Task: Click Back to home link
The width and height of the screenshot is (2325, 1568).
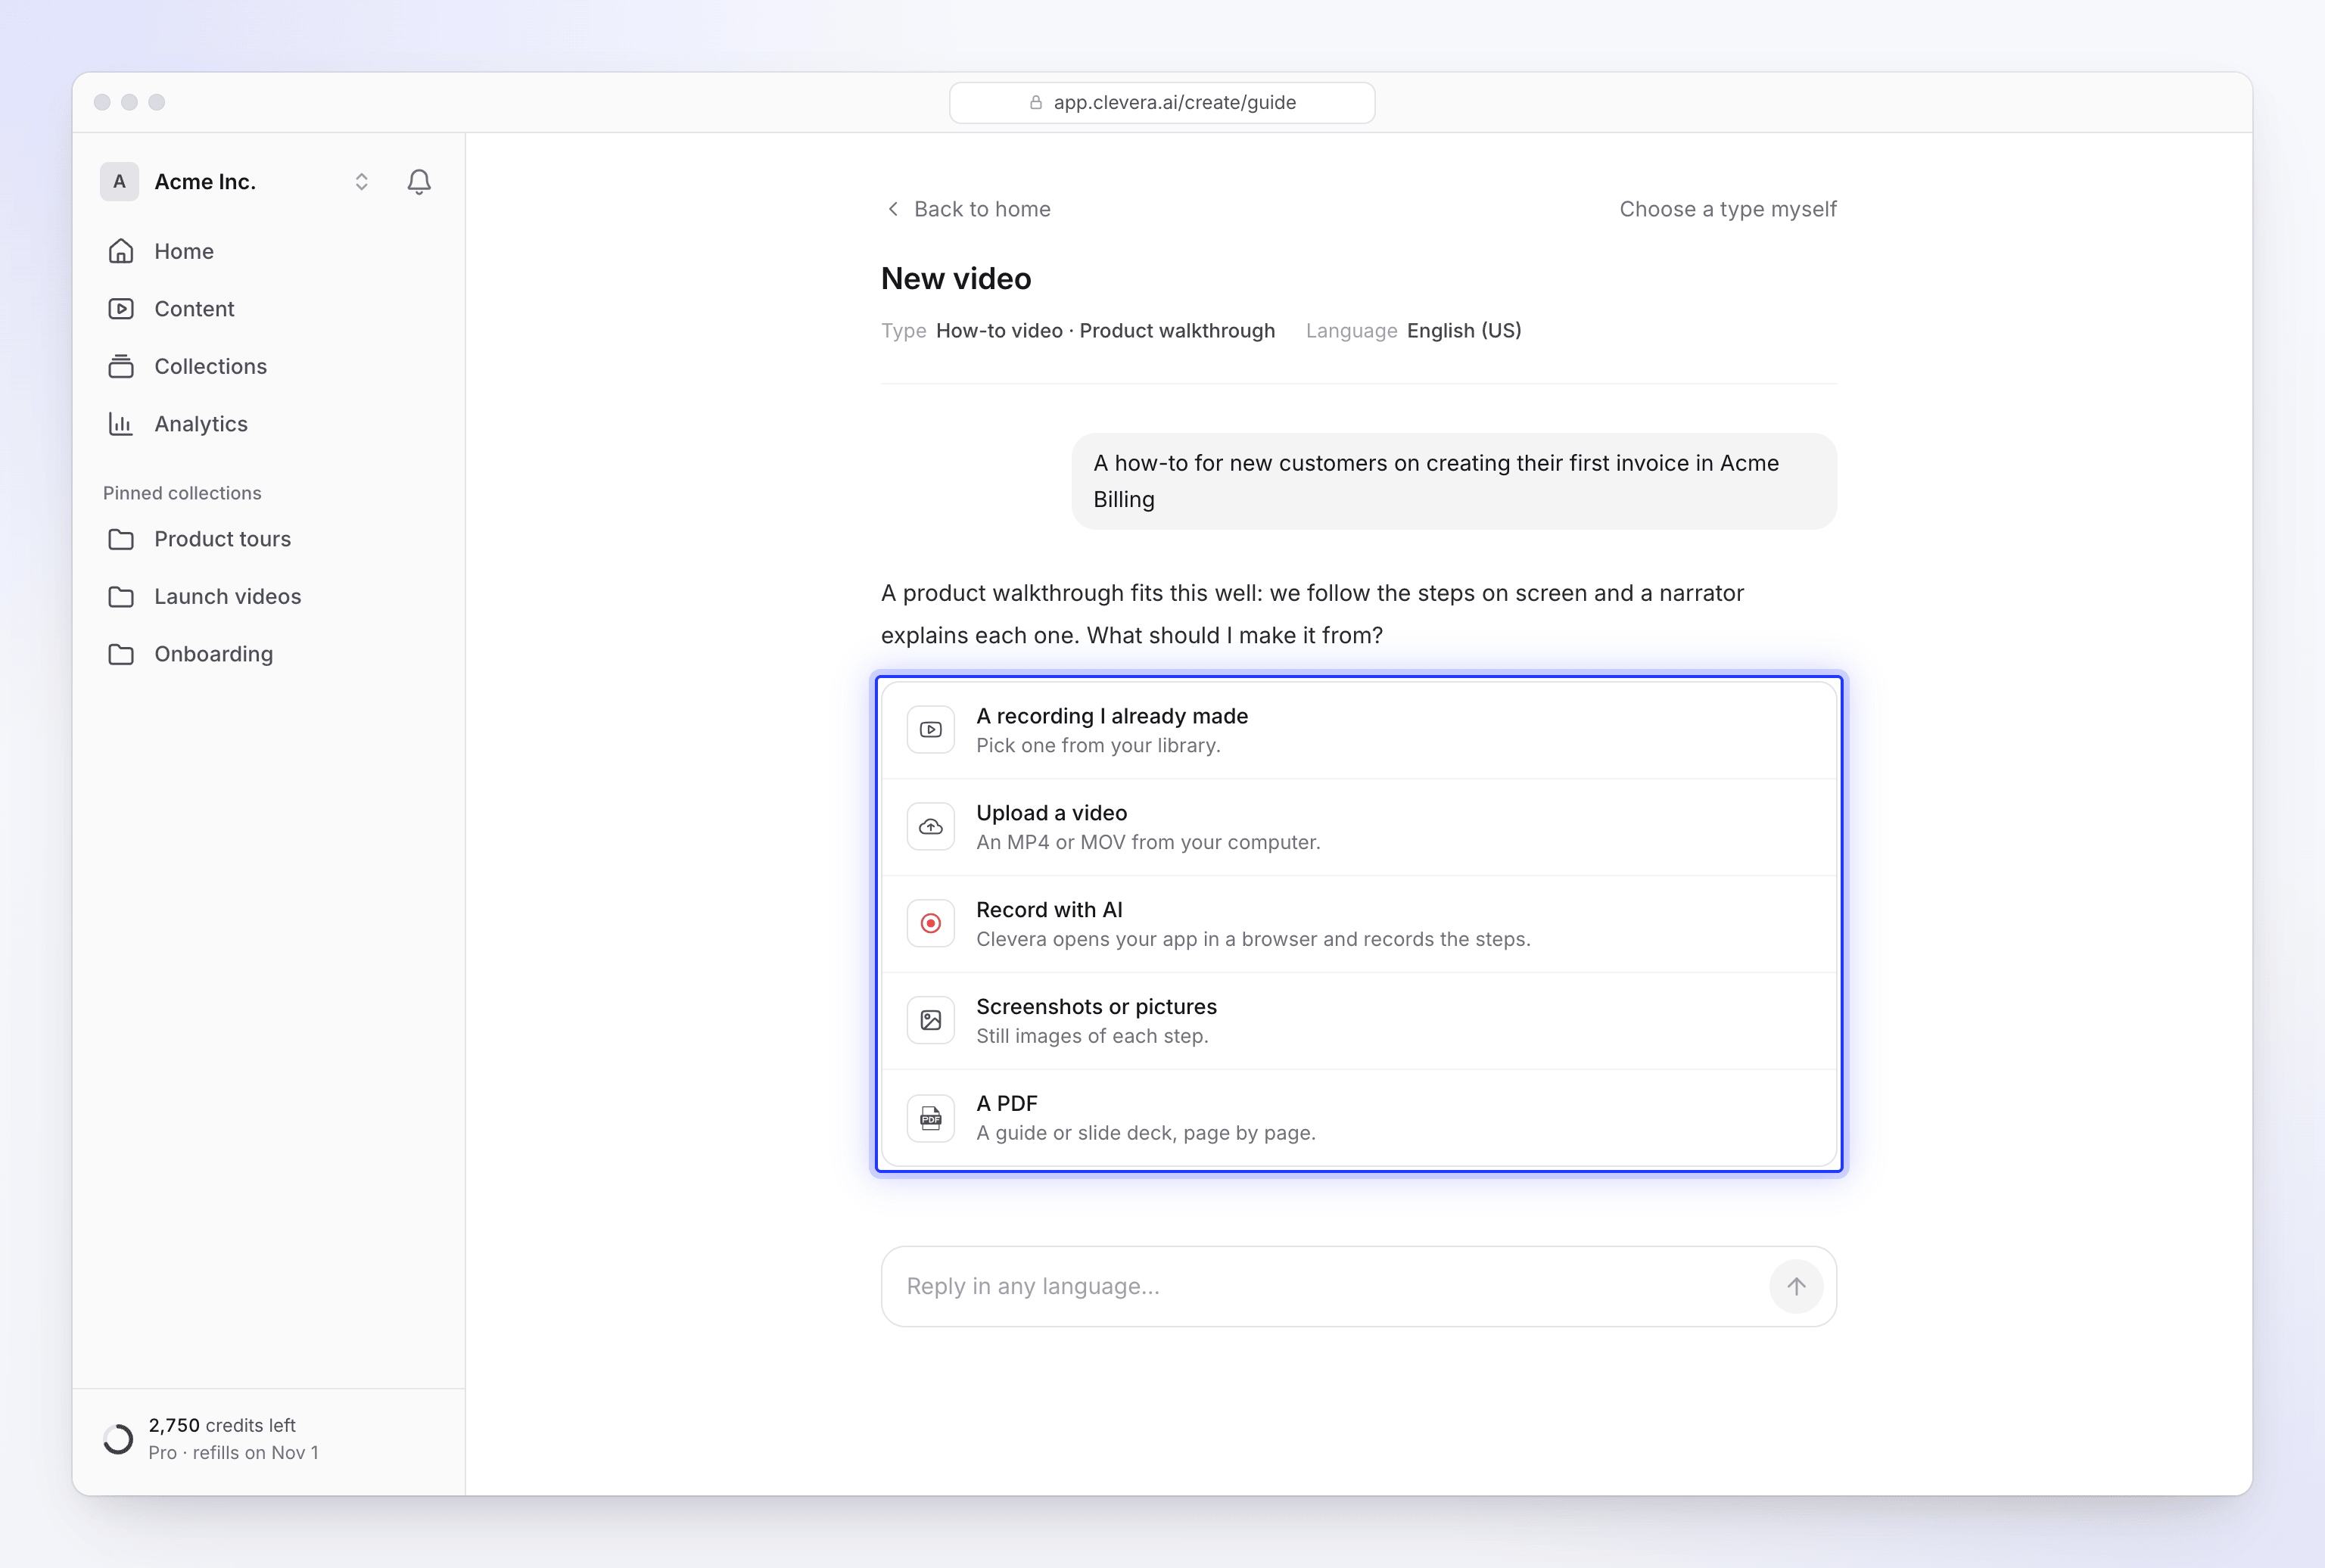Action: pos(968,209)
